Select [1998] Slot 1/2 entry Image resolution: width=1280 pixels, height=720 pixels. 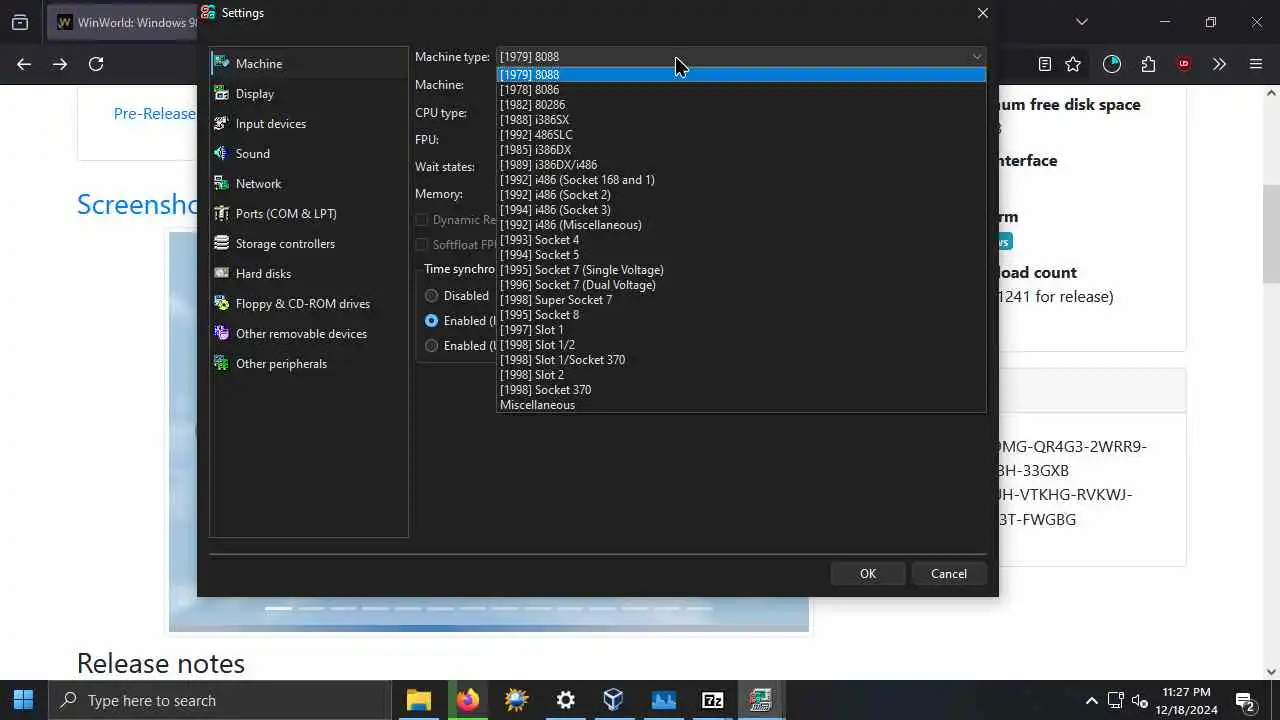[741, 345]
